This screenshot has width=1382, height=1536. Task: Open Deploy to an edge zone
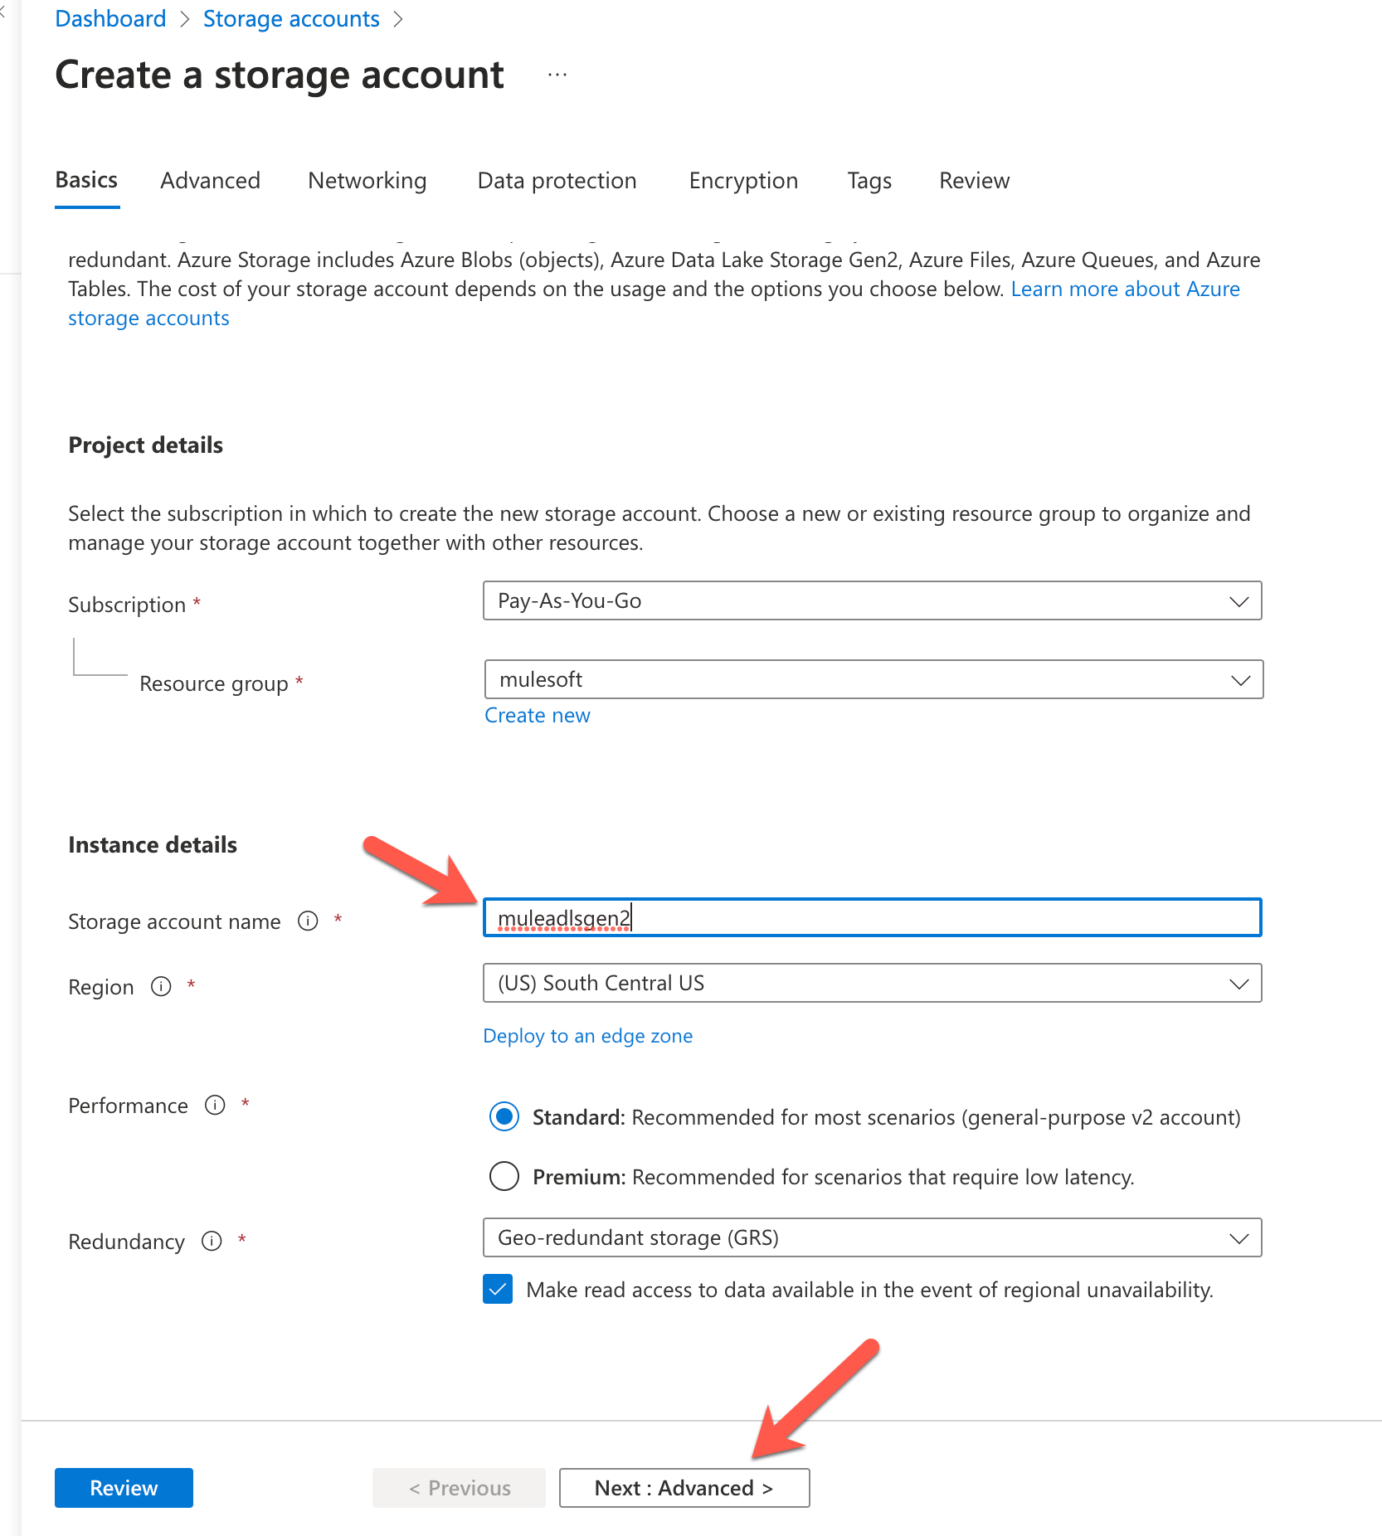587,1036
